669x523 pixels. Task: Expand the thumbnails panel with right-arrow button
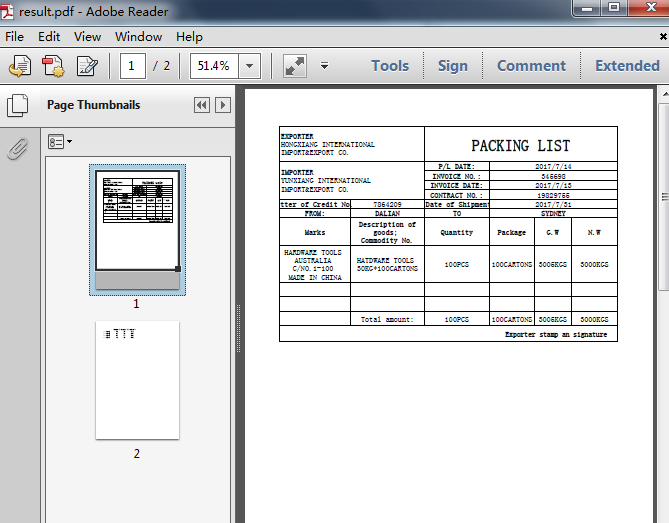[x=223, y=105]
